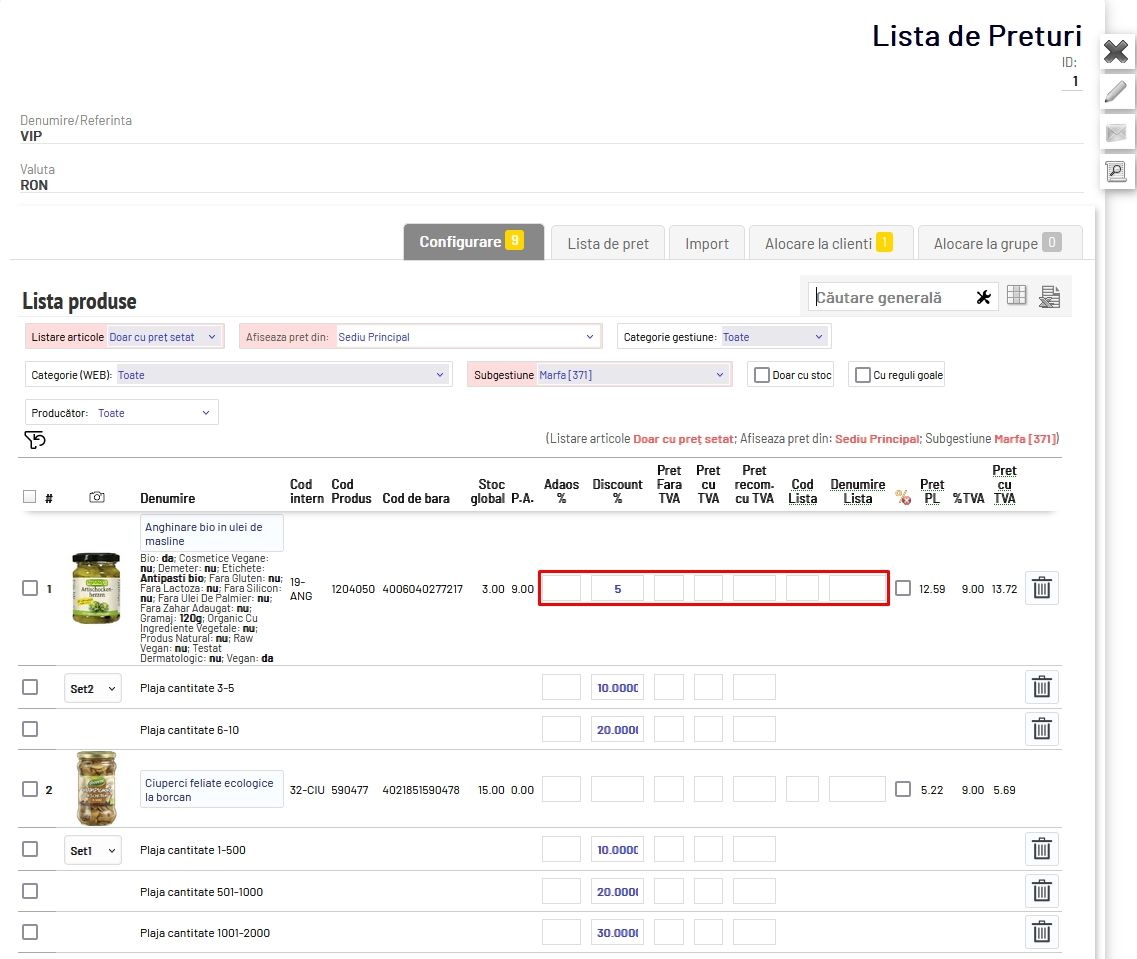Open the Subgestiune Marfa dropdown
This screenshot has width=1137, height=959.
[x=632, y=375]
